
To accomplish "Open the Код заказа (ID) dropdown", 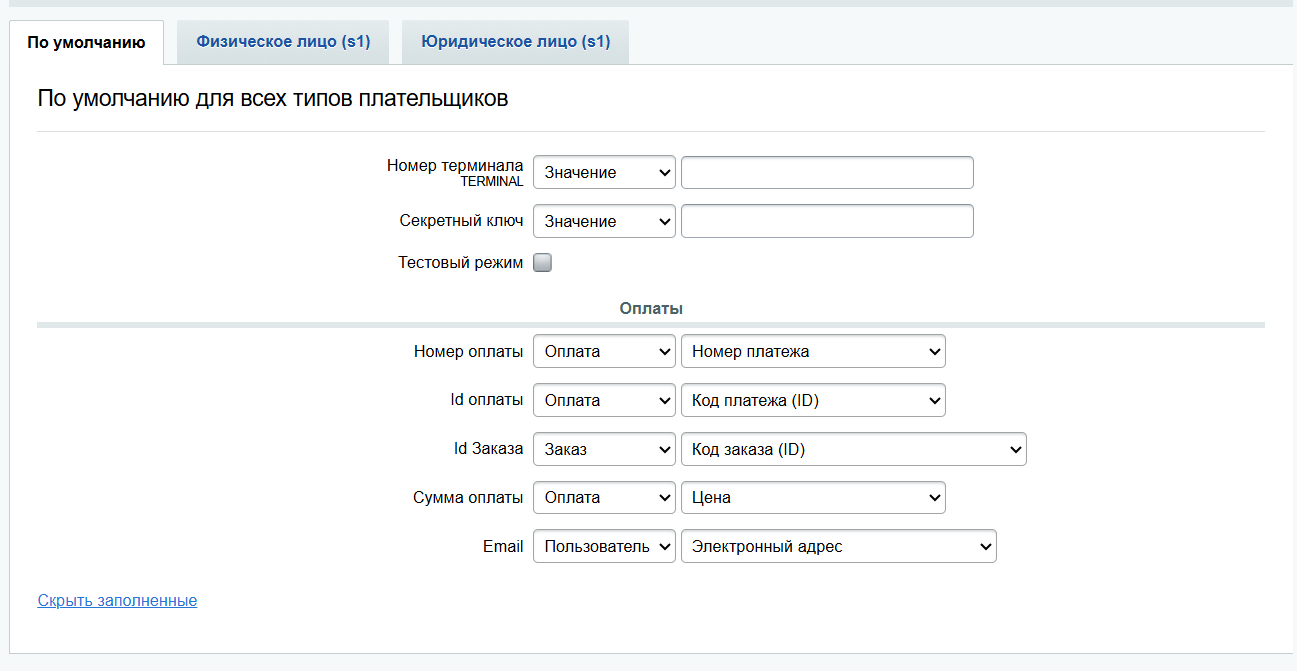I will pyautogui.click(x=853, y=450).
